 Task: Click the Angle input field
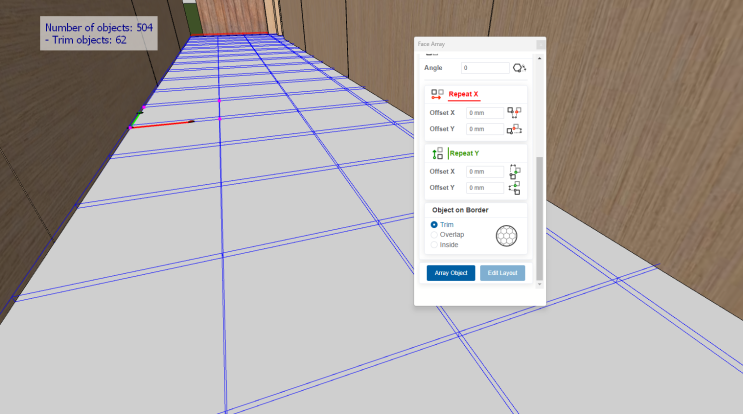(x=485, y=68)
